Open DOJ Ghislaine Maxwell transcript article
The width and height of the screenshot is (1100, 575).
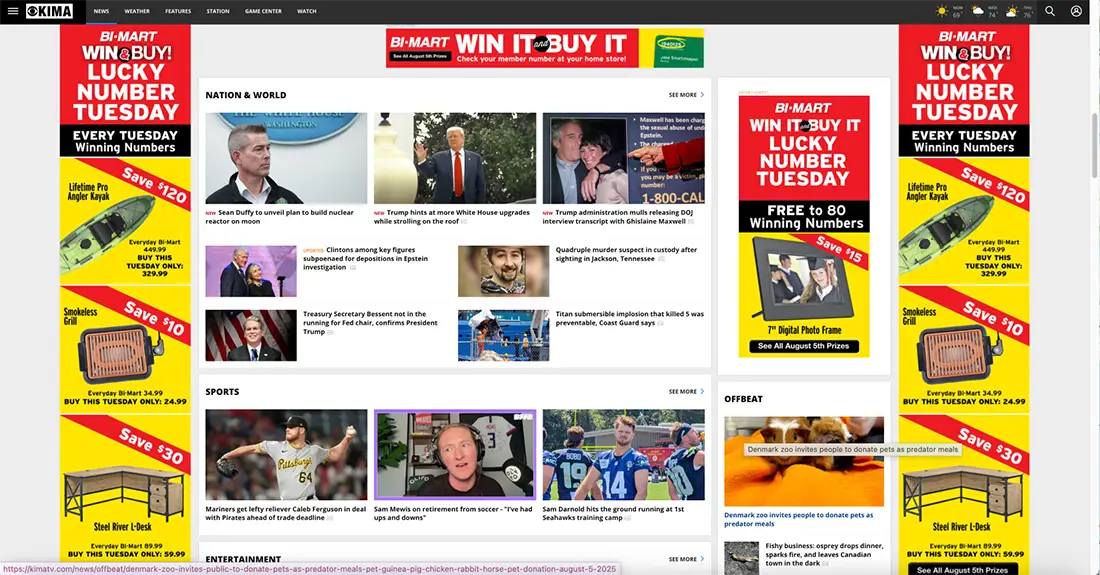619,217
